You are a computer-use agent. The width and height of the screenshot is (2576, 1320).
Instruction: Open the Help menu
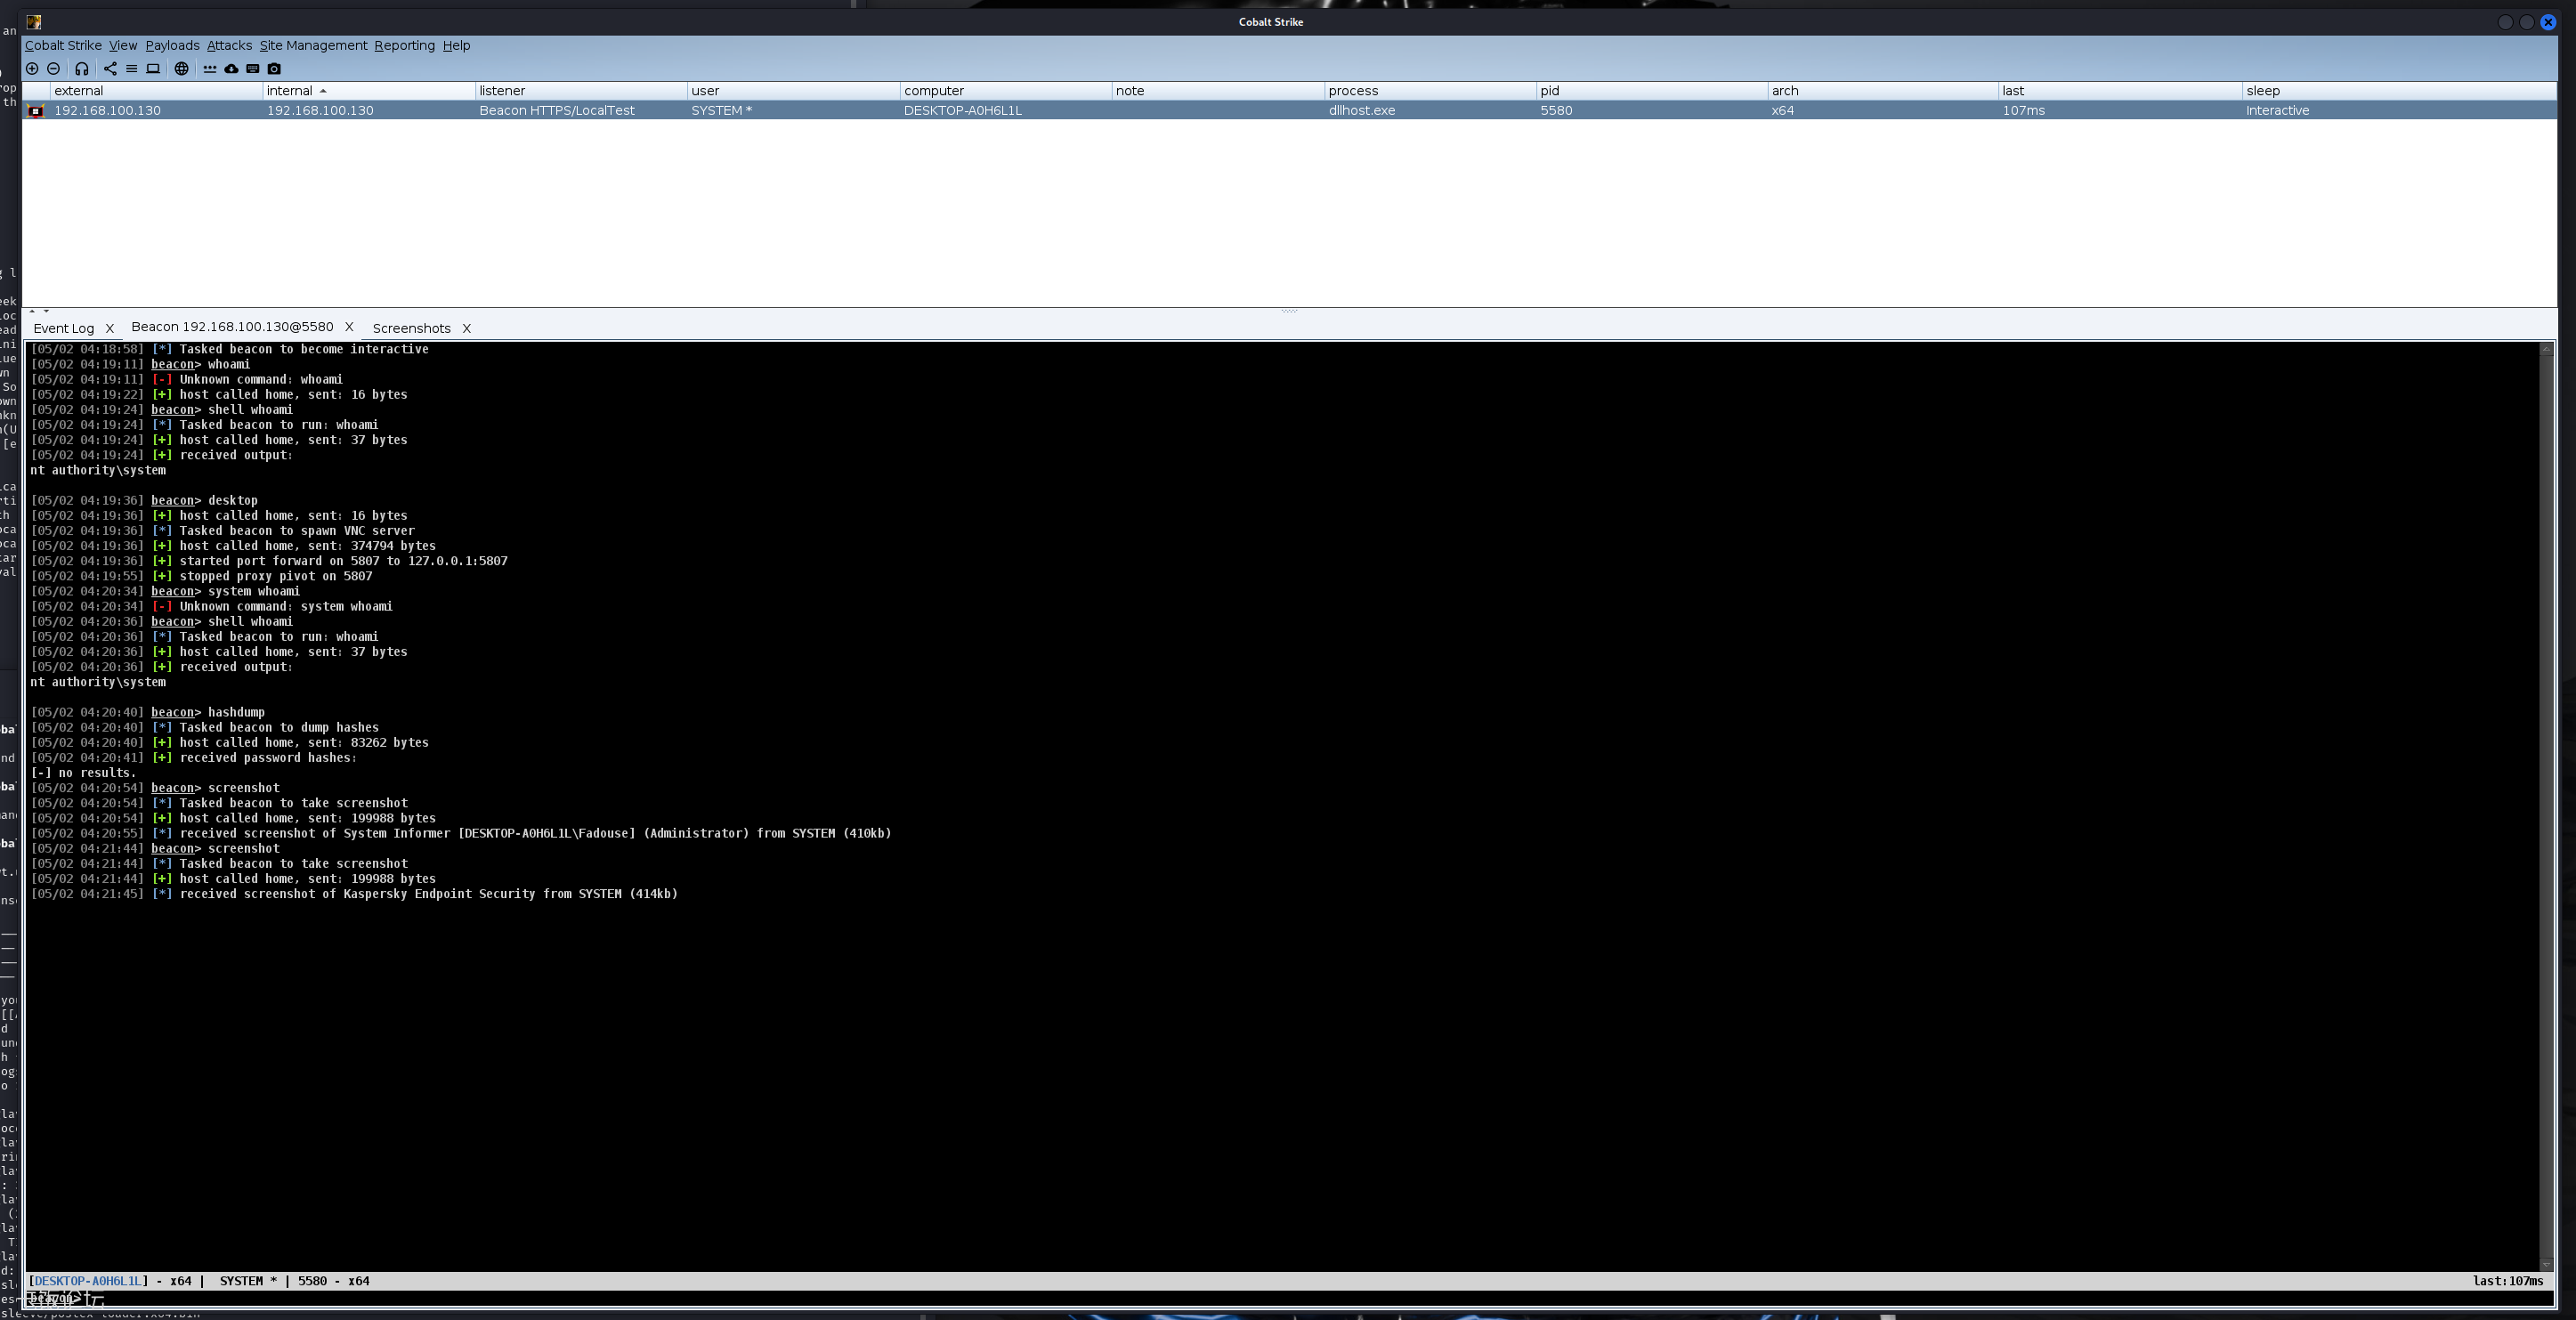(x=456, y=46)
